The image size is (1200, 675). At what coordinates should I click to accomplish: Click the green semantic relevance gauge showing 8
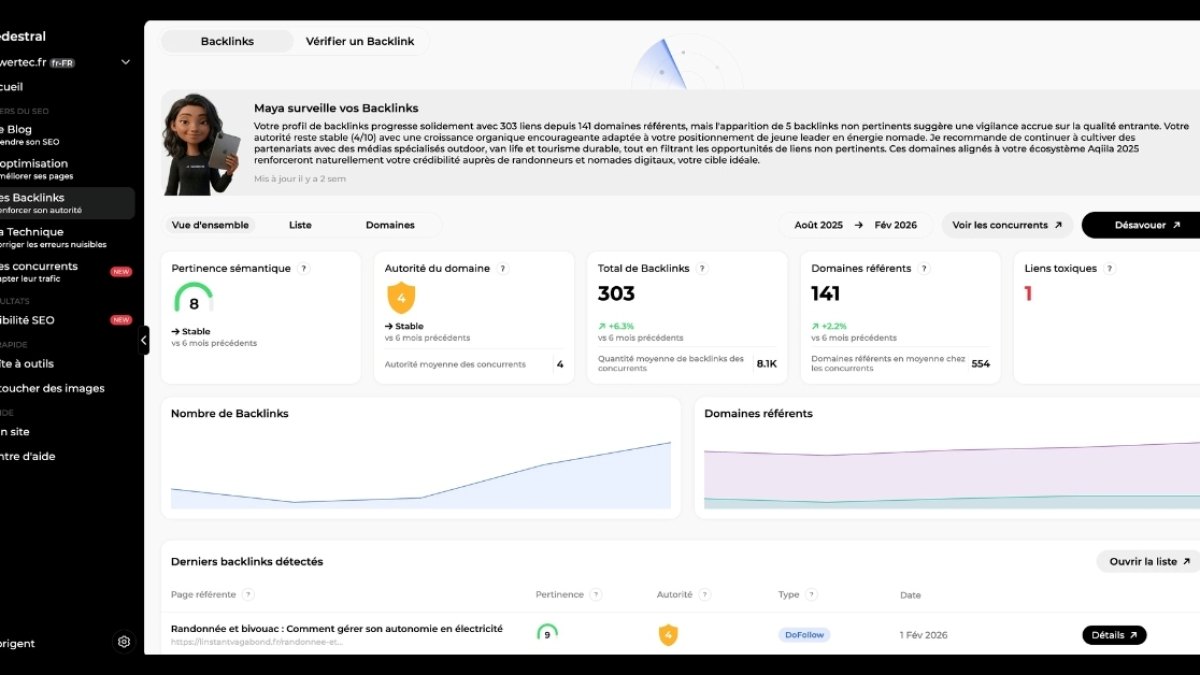(194, 298)
